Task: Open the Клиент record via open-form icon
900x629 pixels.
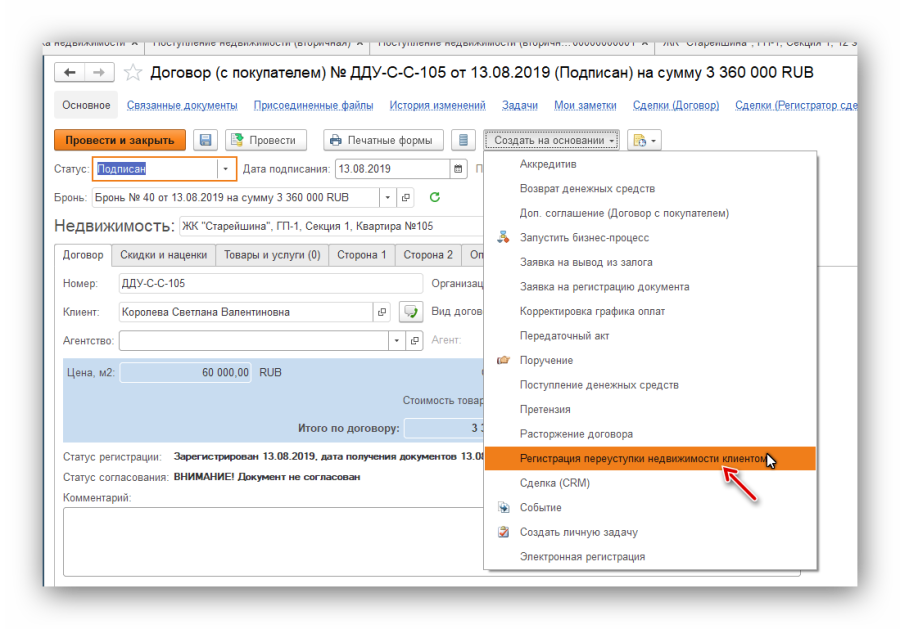Action: (382, 312)
